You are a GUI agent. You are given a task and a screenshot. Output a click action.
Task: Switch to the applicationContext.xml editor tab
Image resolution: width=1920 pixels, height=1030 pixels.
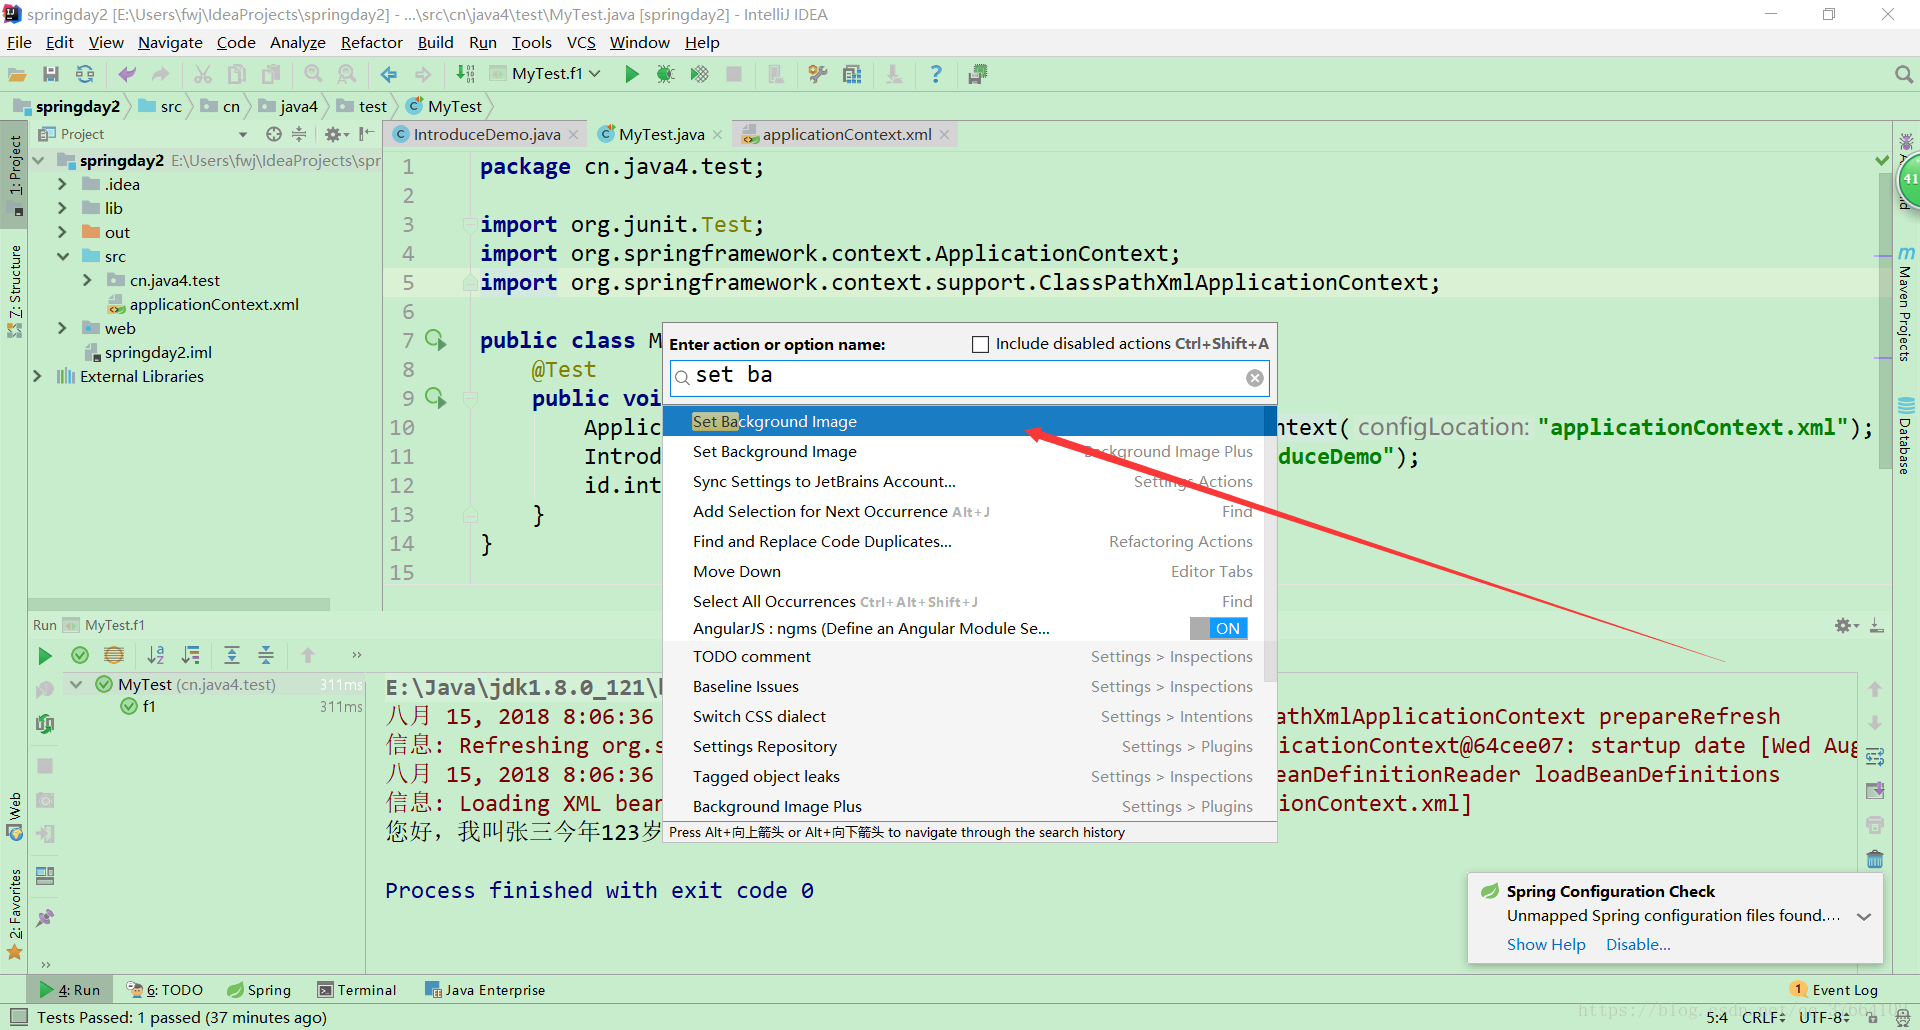[846, 134]
